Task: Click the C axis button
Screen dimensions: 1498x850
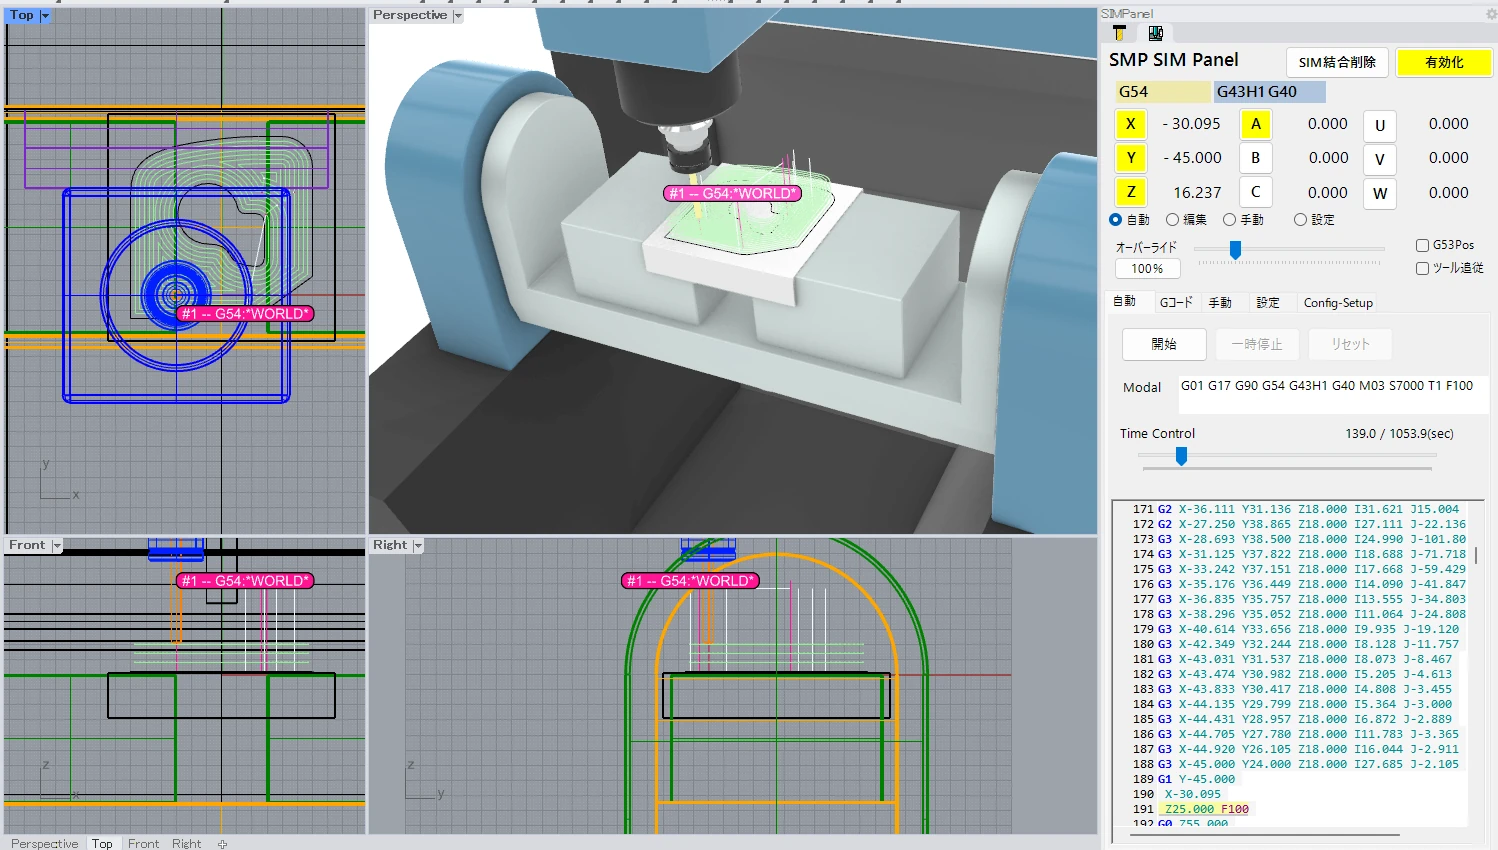Action: coord(1256,192)
